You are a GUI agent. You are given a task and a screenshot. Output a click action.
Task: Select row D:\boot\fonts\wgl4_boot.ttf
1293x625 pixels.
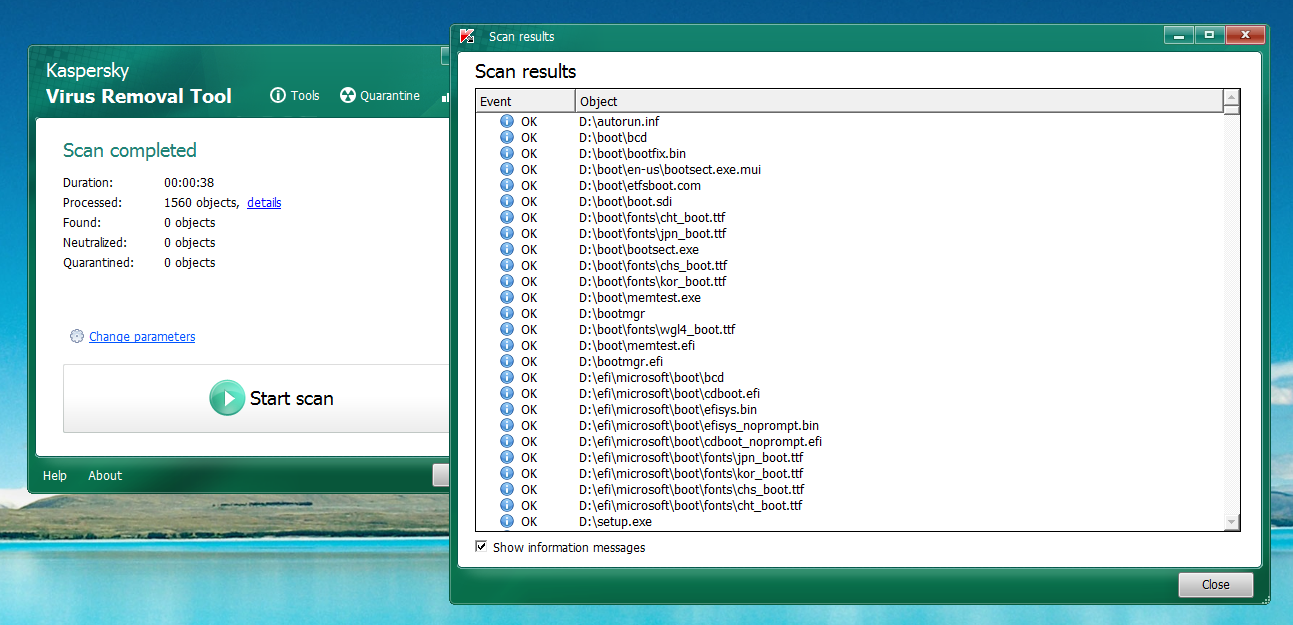point(850,329)
